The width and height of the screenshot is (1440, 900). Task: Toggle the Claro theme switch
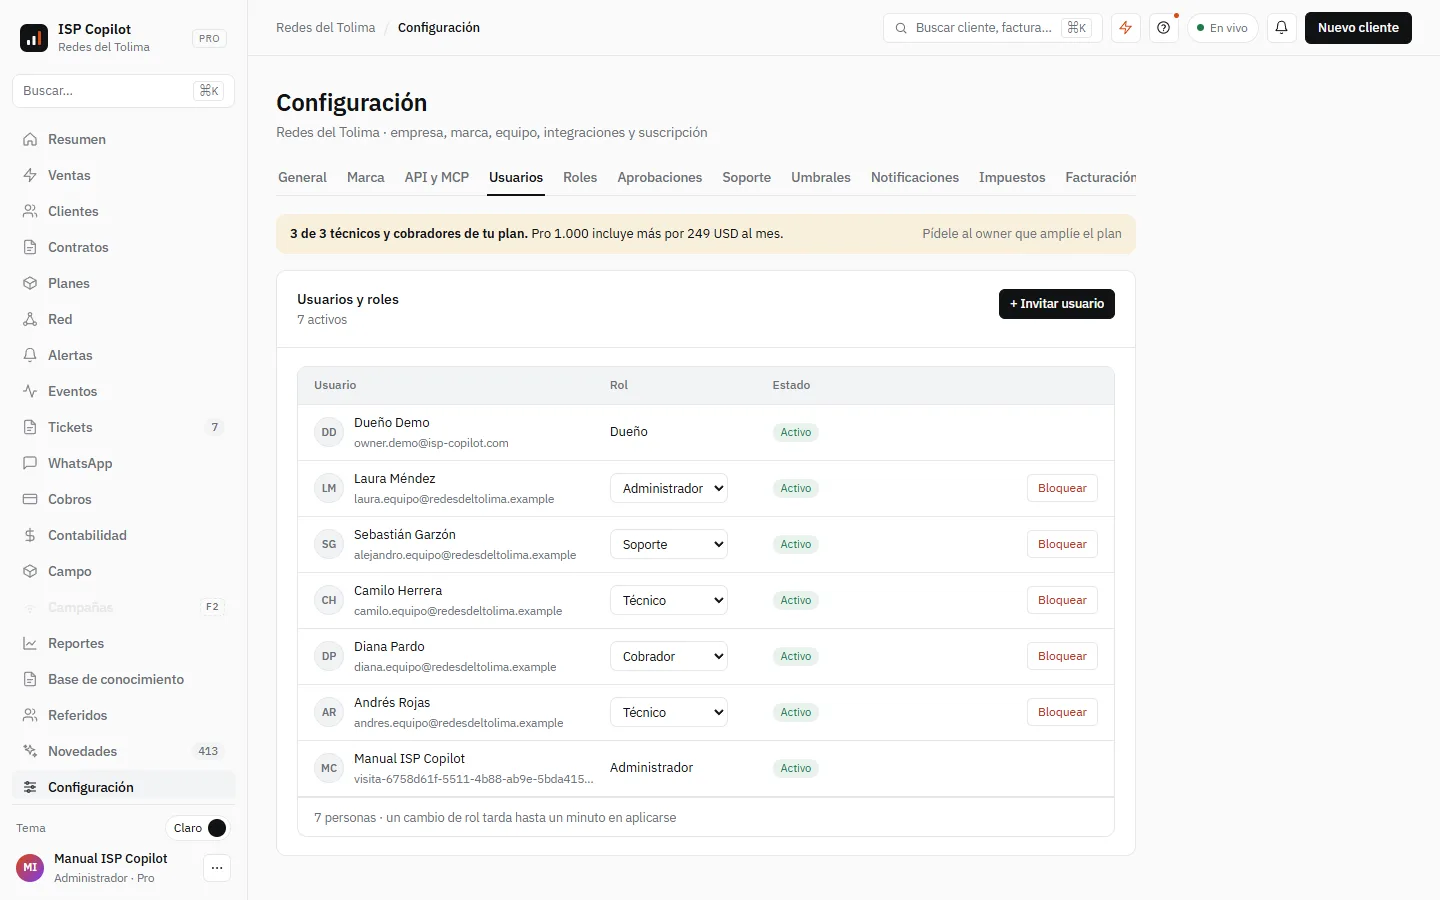pos(197,828)
